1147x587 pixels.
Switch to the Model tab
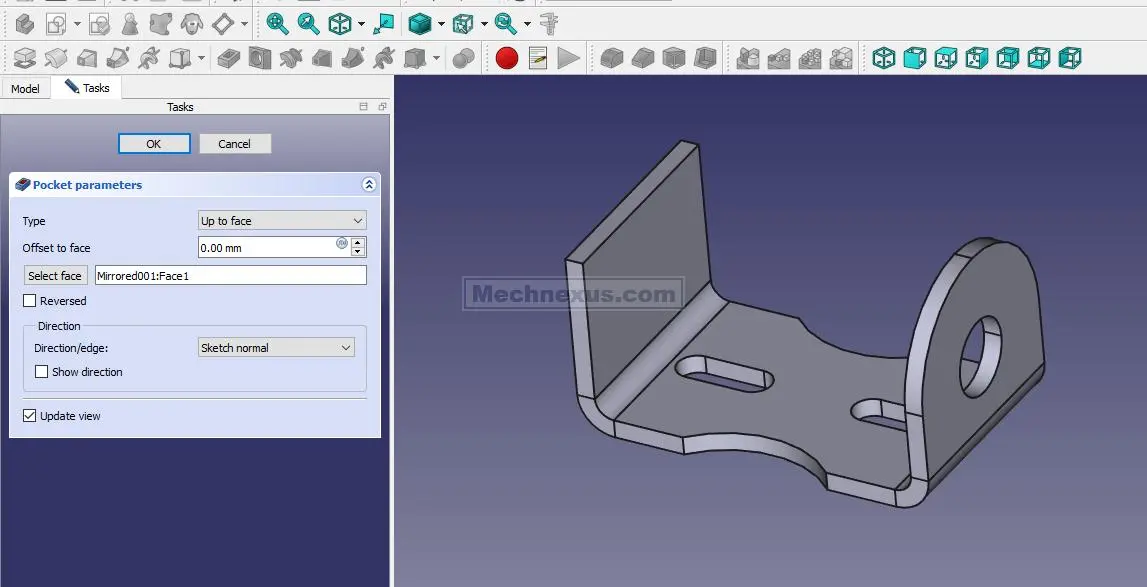(x=25, y=89)
